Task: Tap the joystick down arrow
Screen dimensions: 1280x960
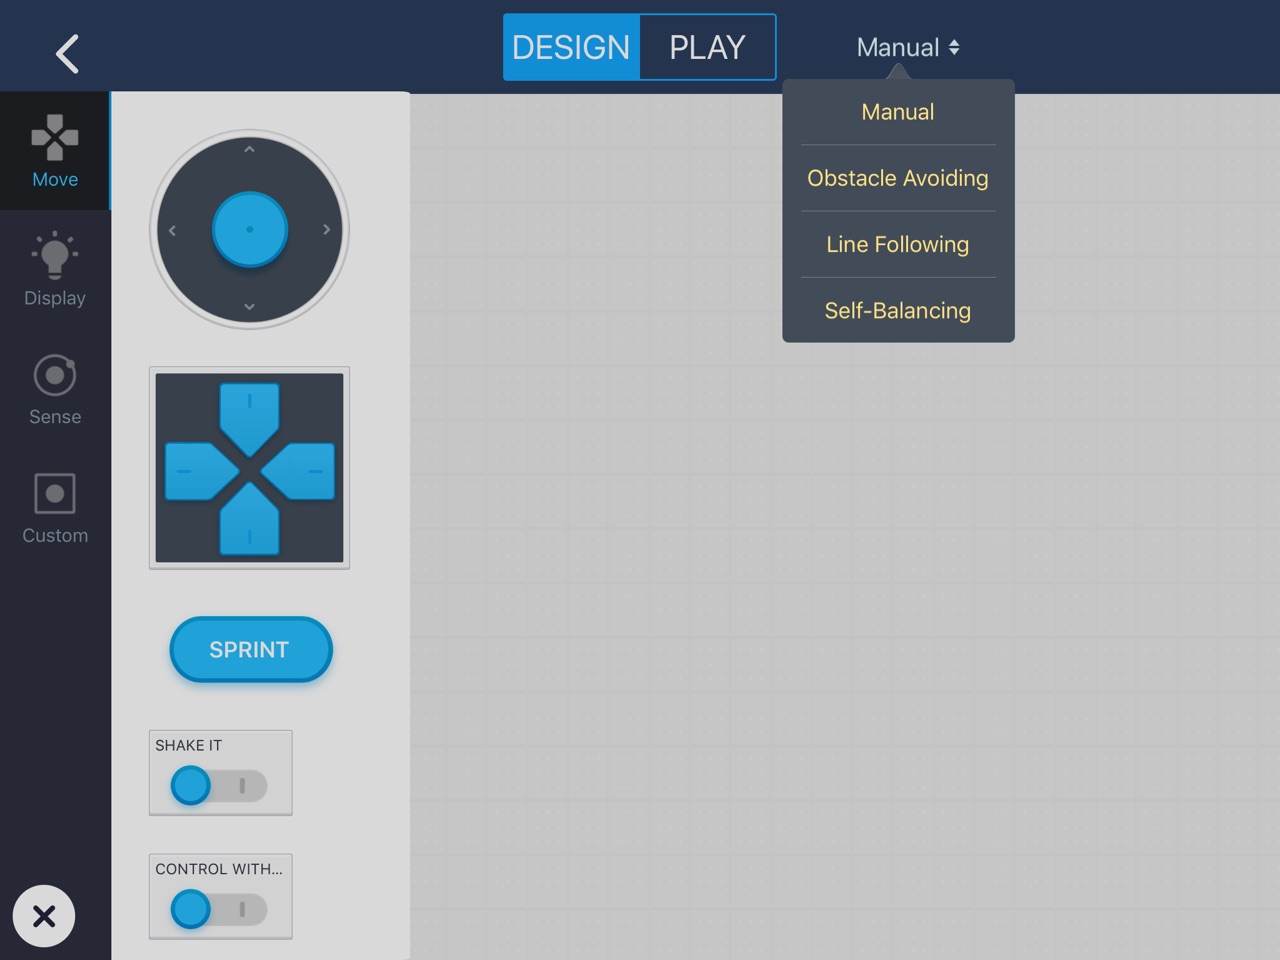Action: (249, 307)
